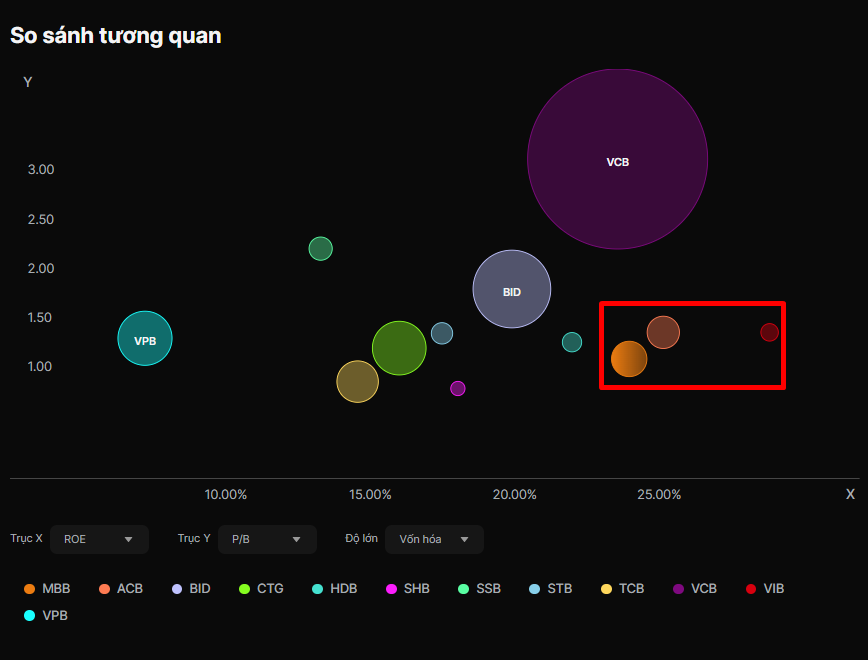The height and width of the screenshot is (660, 868).
Task: Toggle BID legend entry
Action: (x=191, y=589)
